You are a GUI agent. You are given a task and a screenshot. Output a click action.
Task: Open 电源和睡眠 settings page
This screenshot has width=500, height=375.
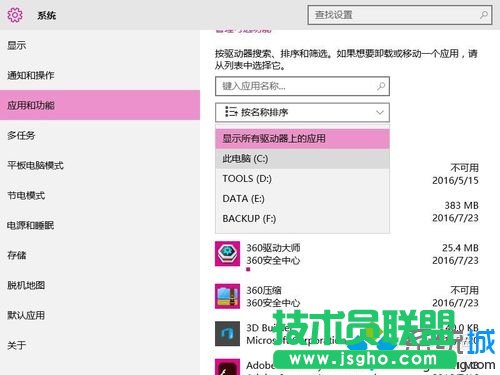[100, 225]
